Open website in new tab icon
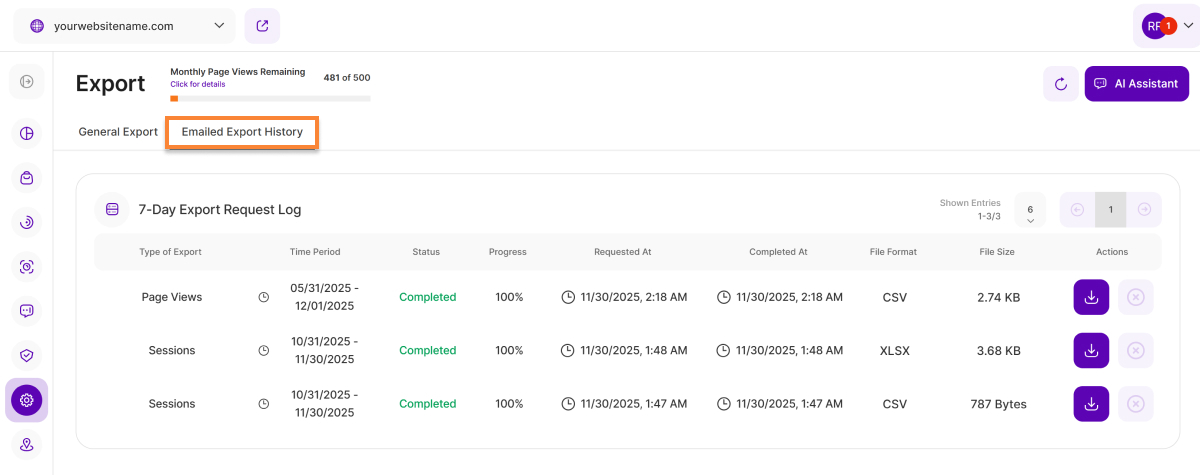 262,26
